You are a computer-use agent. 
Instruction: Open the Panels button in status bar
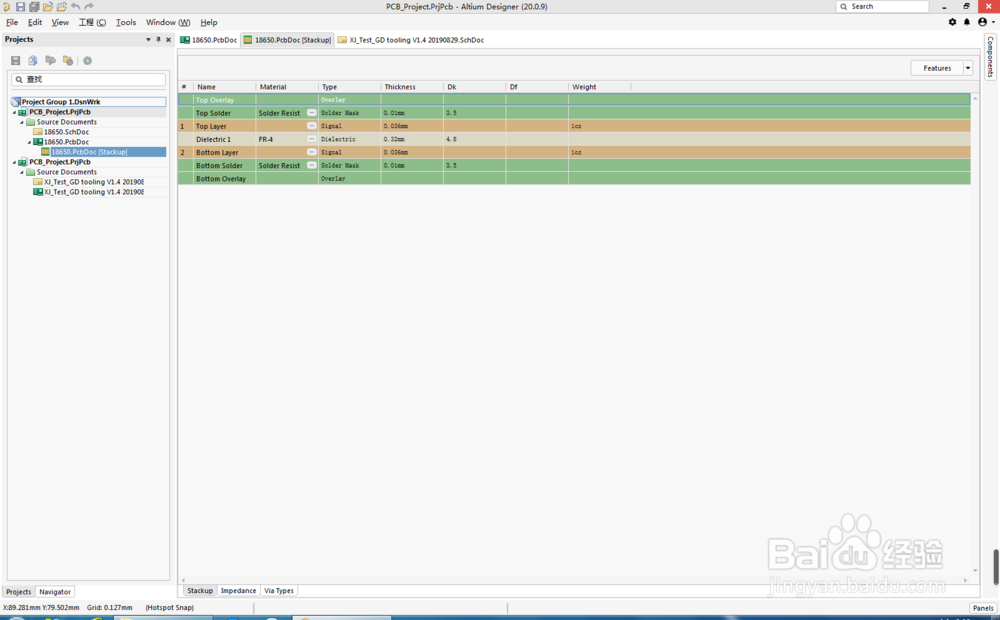pos(983,608)
